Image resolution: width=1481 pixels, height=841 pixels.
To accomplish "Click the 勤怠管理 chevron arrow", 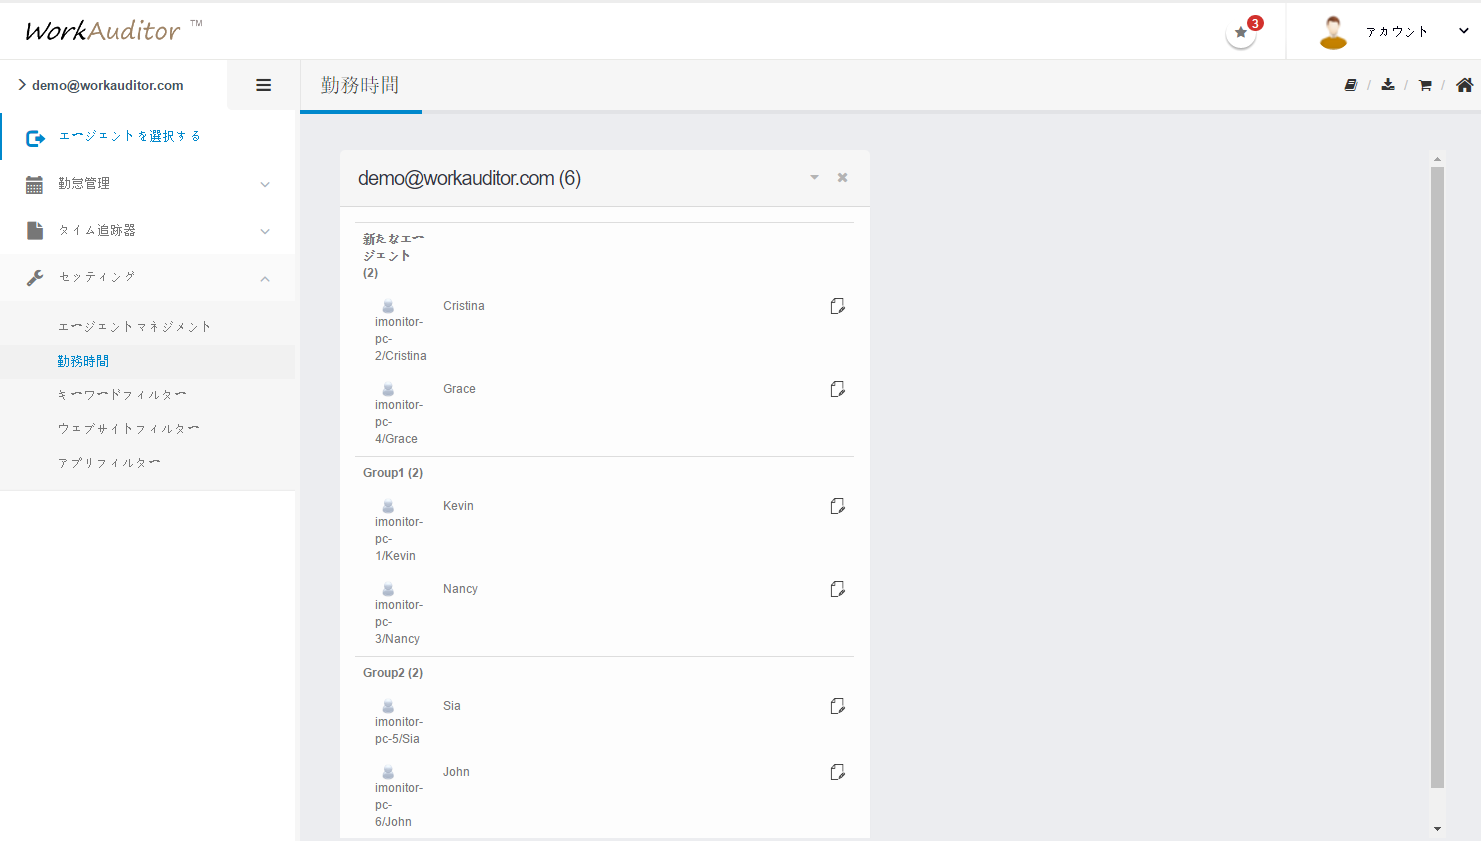I will tap(265, 184).
